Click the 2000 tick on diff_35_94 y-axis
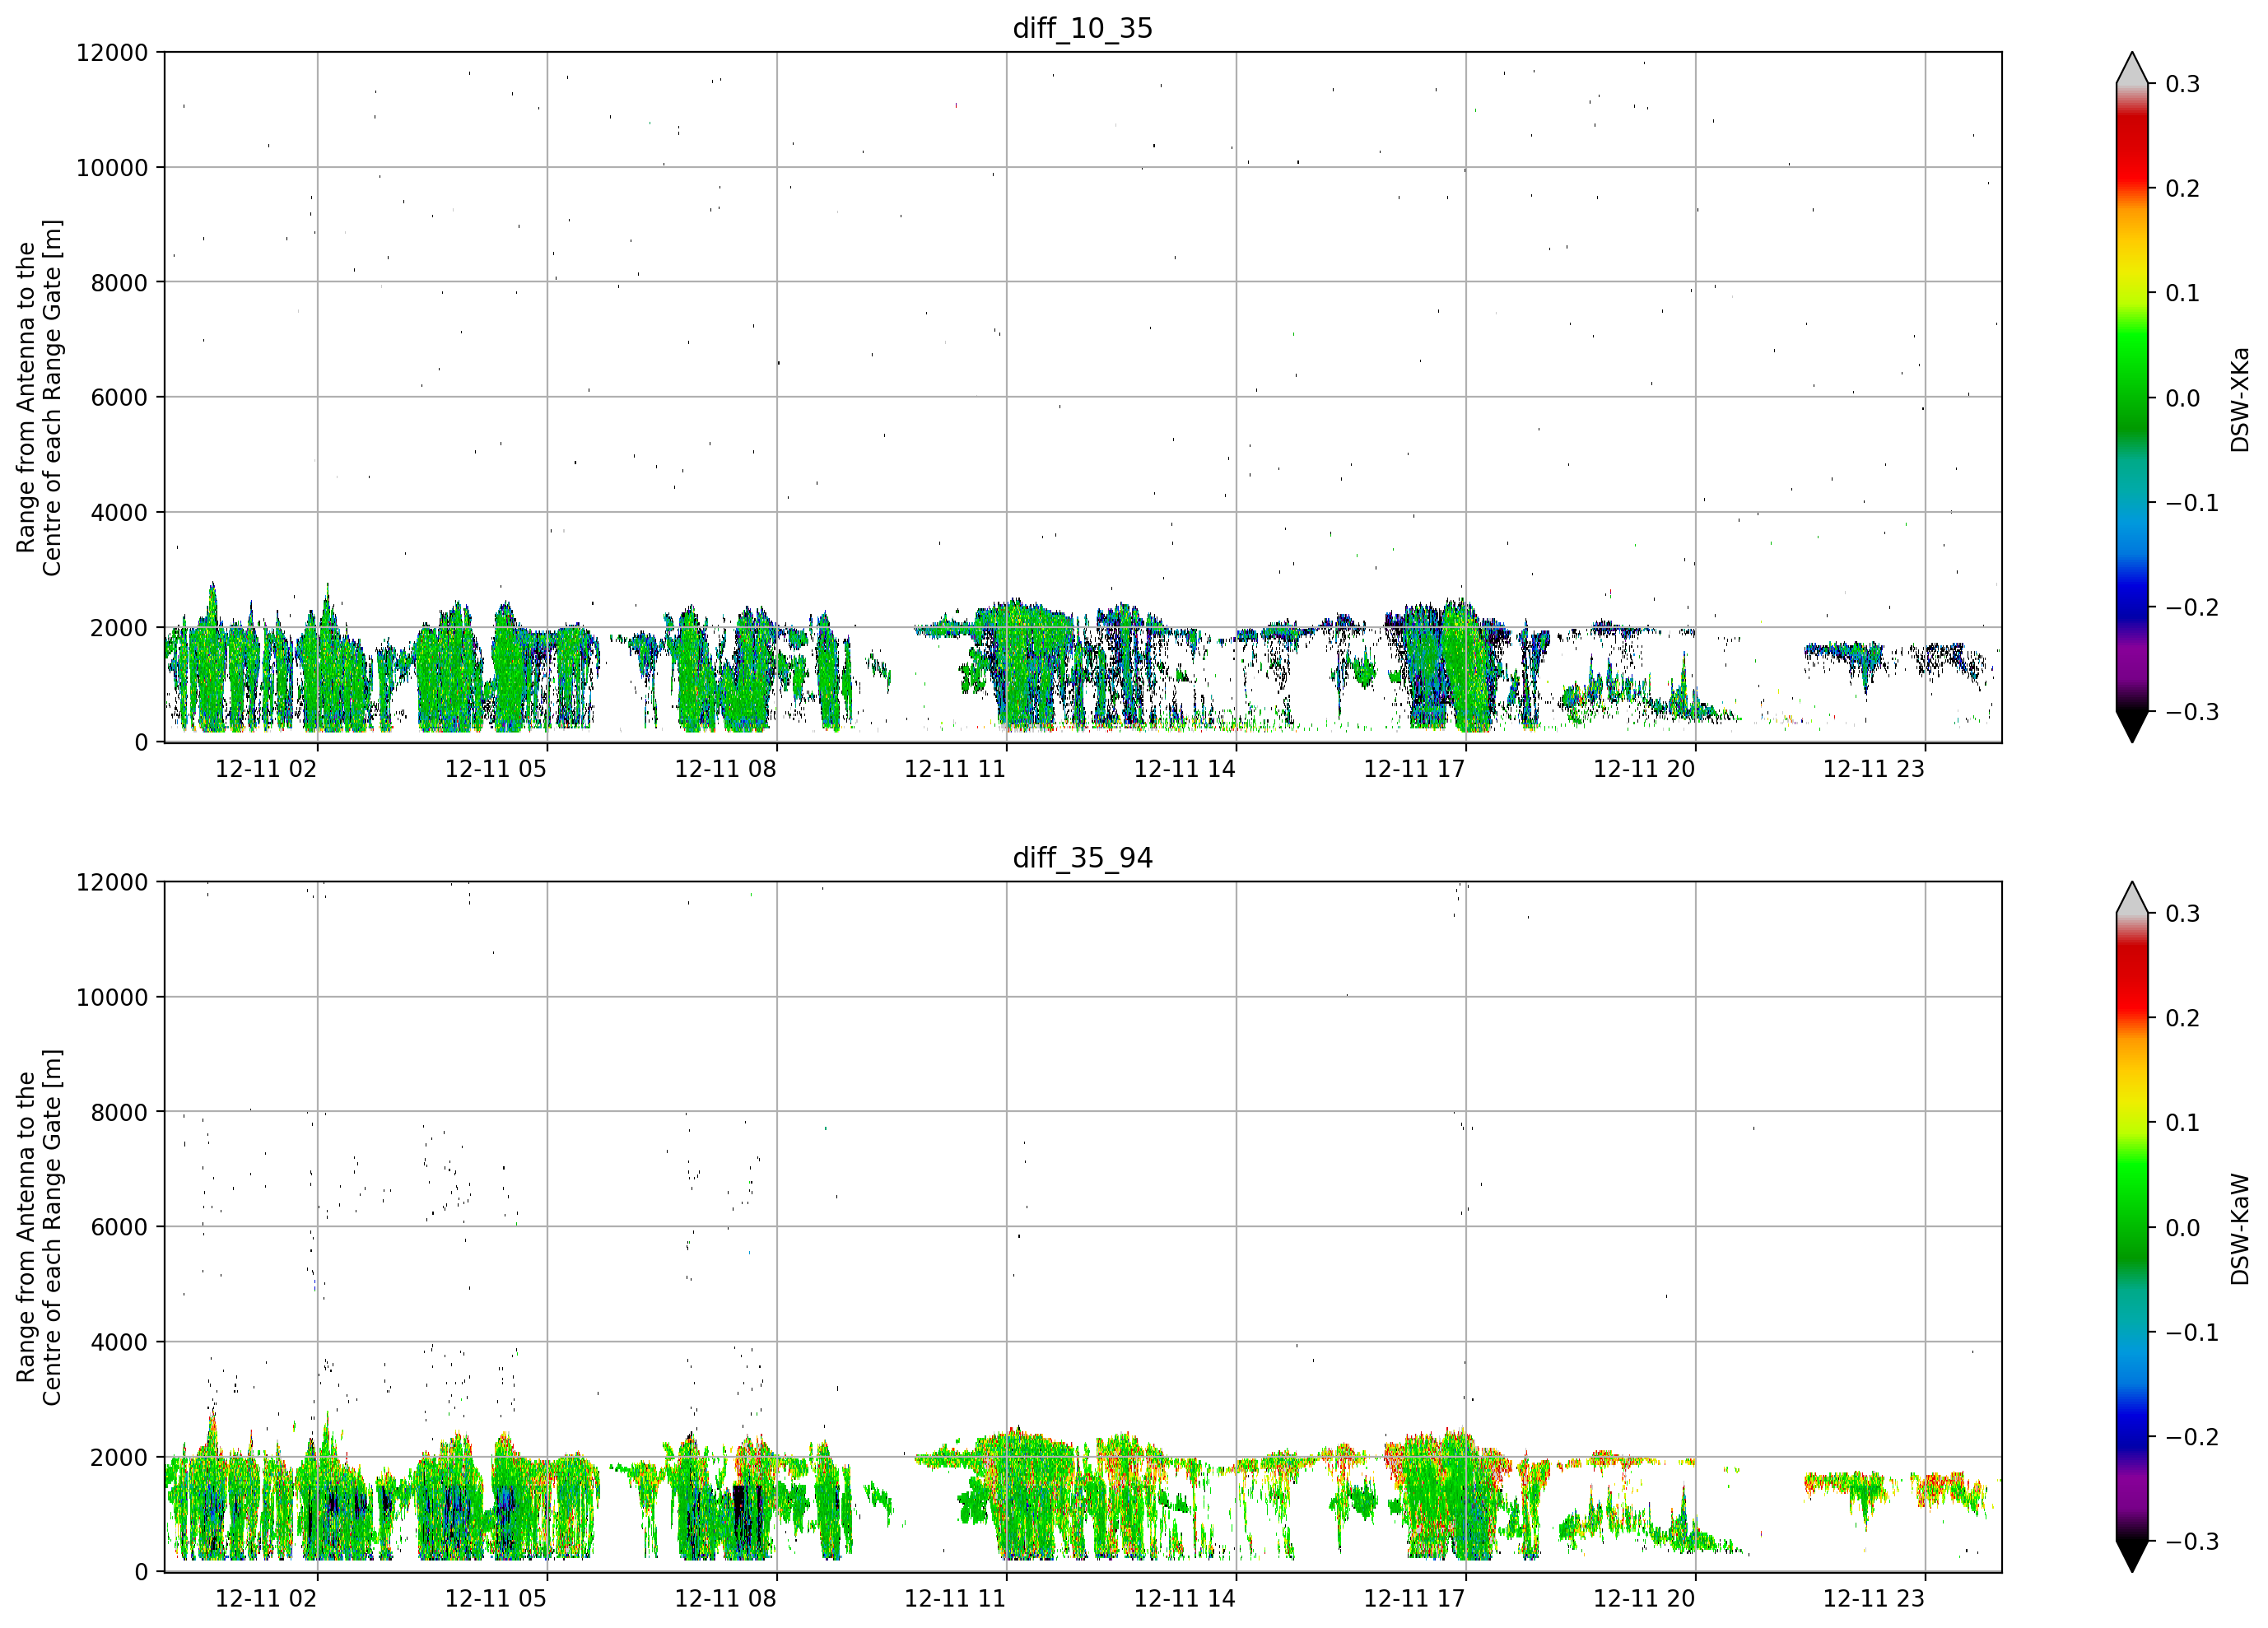2268x1628 pixels. point(119,1458)
